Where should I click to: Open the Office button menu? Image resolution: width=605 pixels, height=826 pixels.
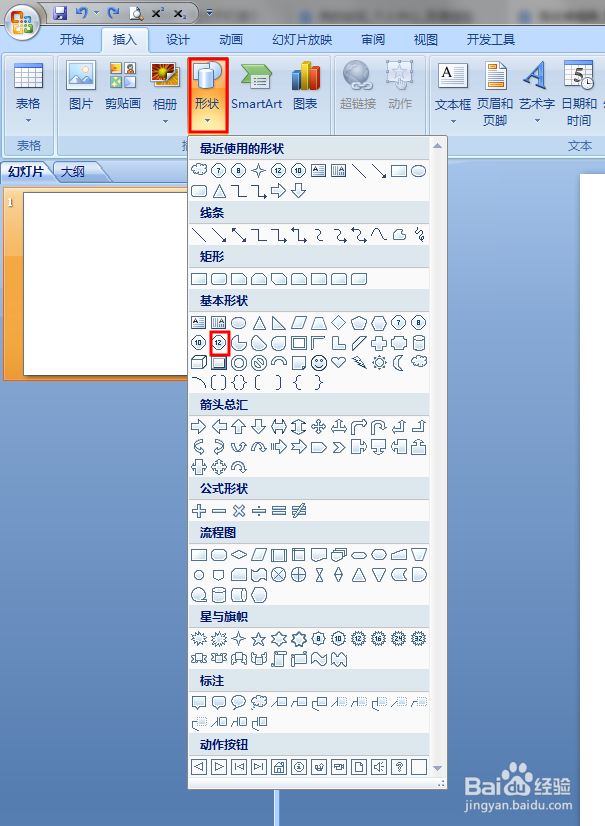pos(22,22)
